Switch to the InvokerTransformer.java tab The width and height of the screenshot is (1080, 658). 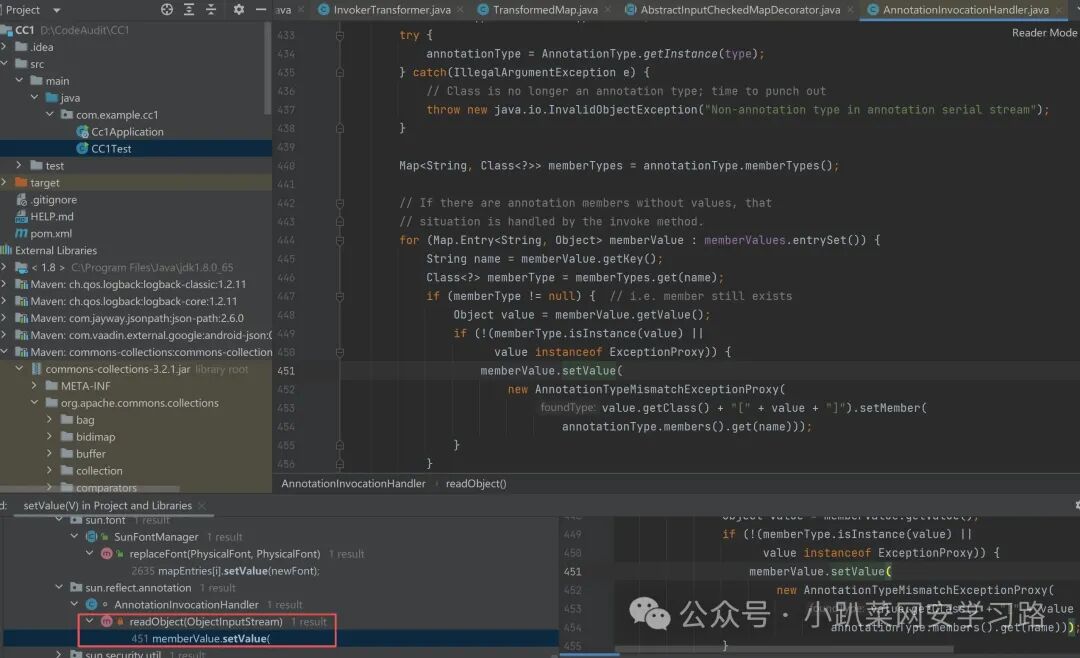point(391,10)
